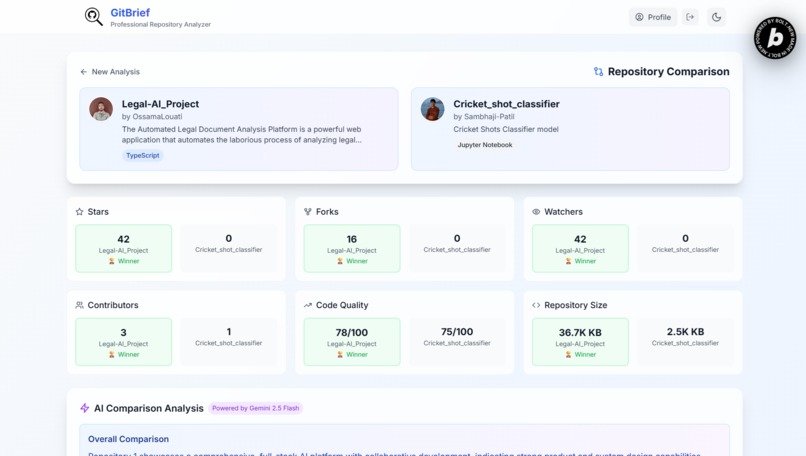Screen dimensions: 806x456
Task: Click the Forks branch icon
Action: (x=307, y=211)
